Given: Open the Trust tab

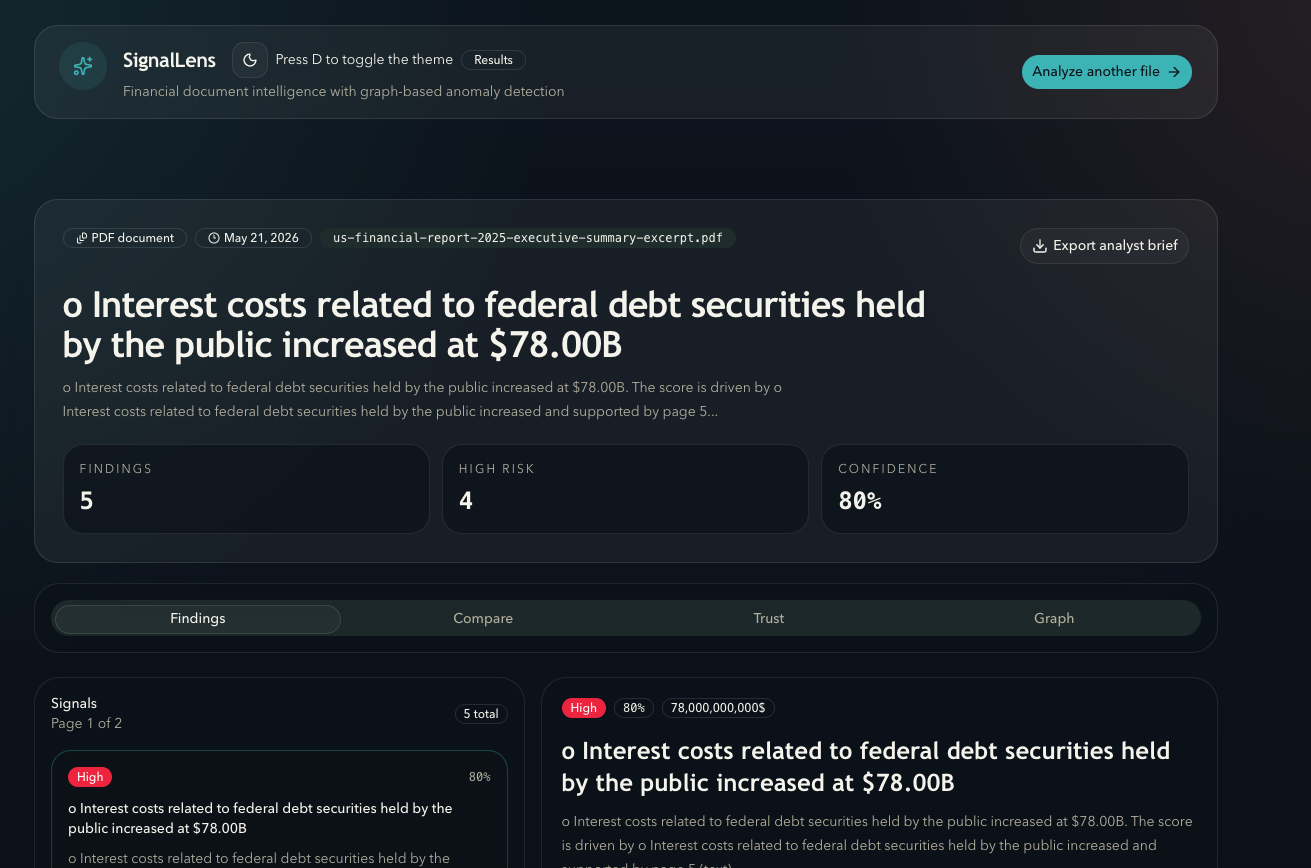Looking at the screenshot, I should point(769,619).
